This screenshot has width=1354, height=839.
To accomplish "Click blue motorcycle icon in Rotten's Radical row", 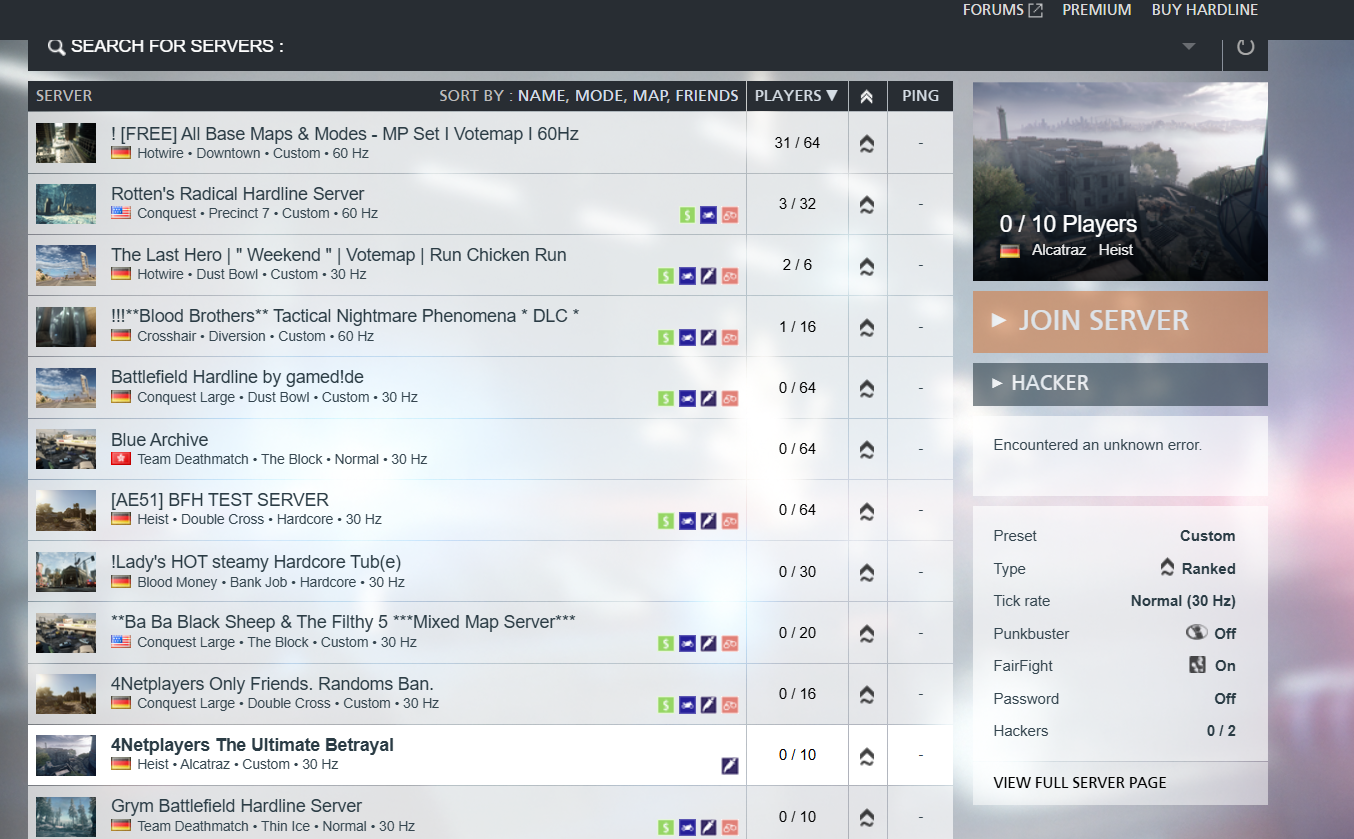I will [708, 214].
